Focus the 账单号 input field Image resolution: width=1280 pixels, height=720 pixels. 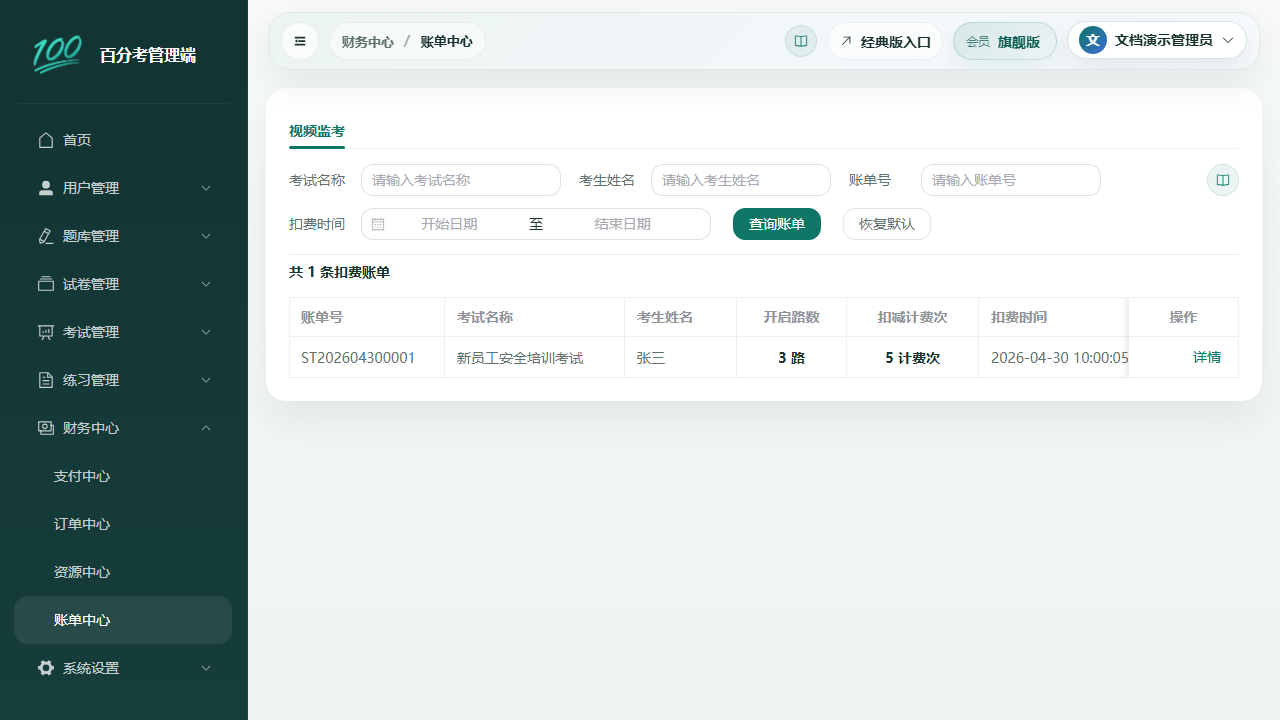[1011, 180]
